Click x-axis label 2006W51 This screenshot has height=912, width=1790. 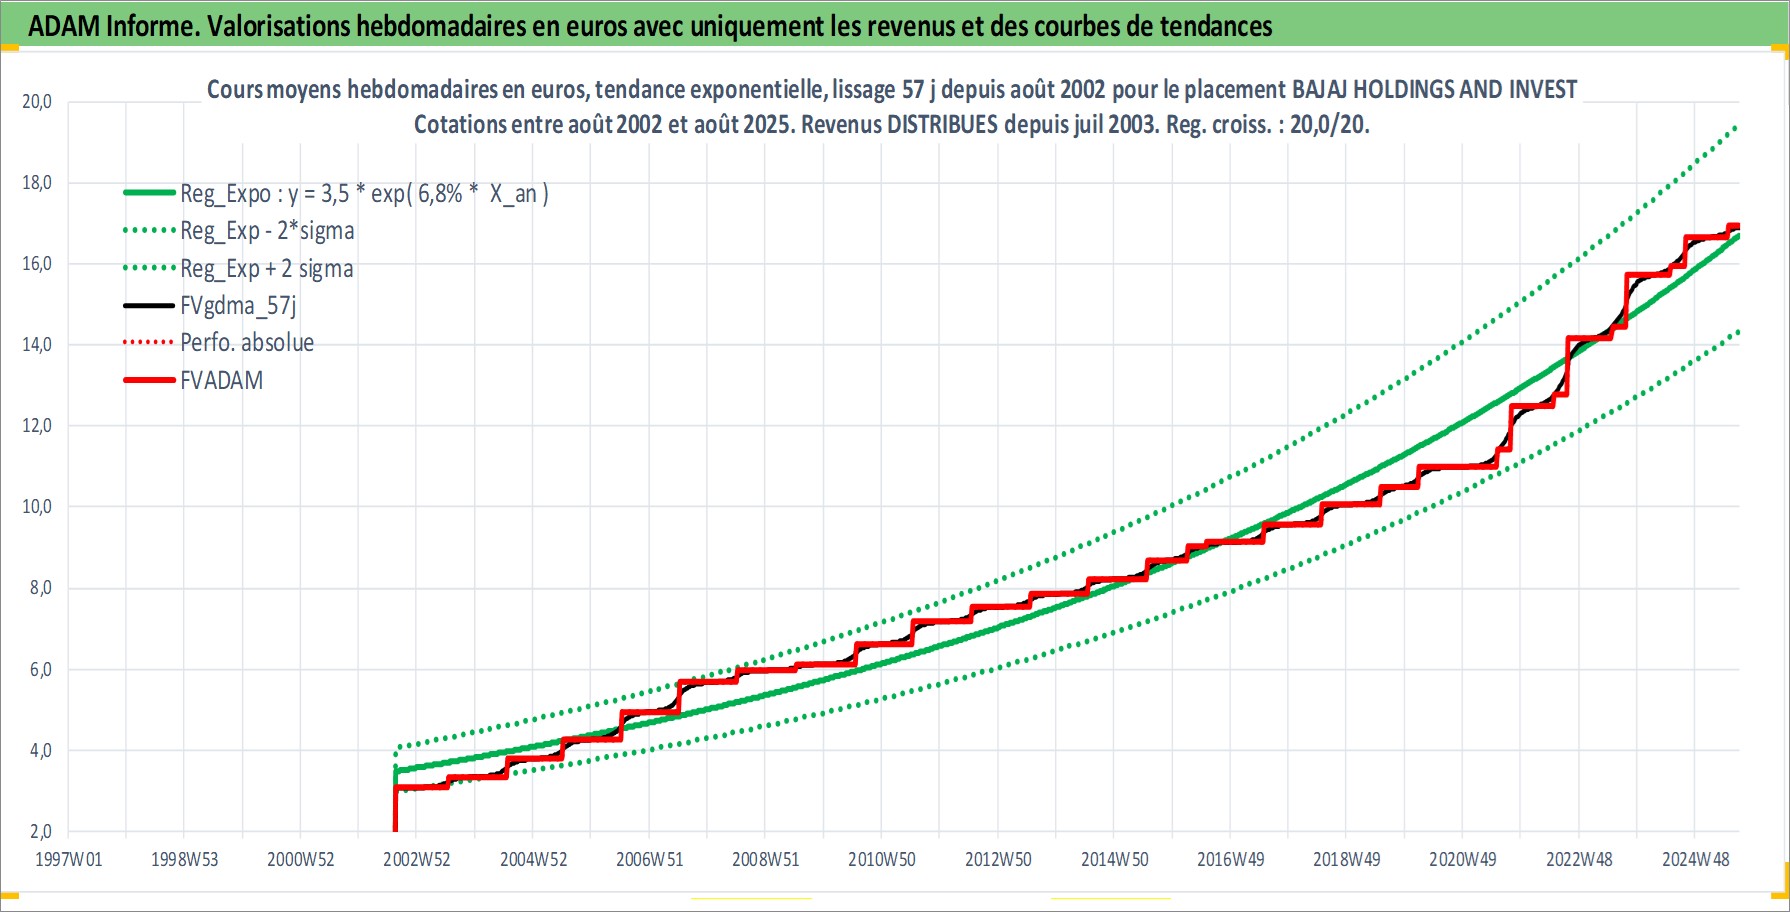coord(650,860)
